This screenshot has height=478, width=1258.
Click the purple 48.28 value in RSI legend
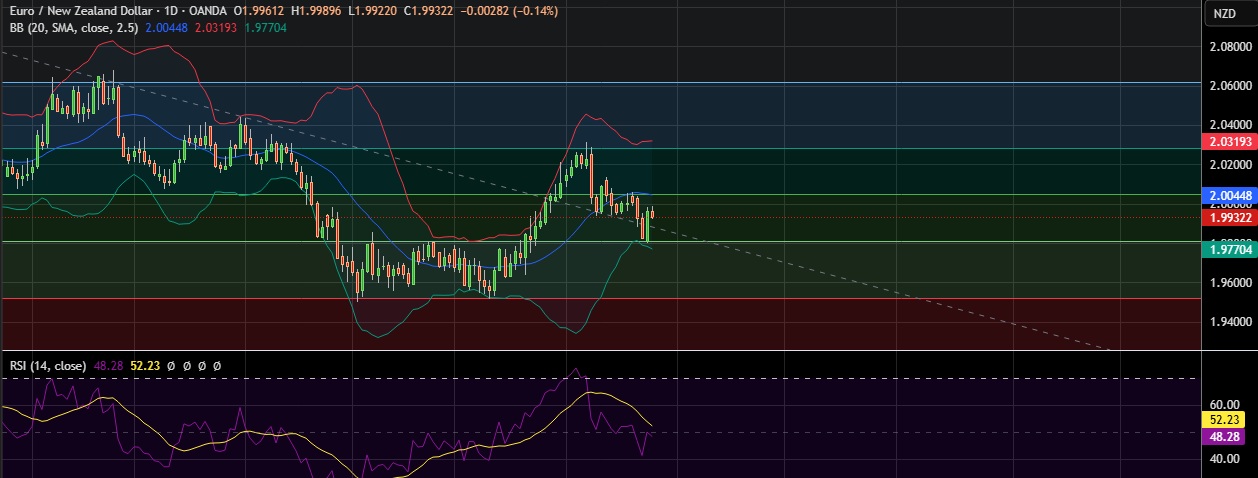pos(106,366)
